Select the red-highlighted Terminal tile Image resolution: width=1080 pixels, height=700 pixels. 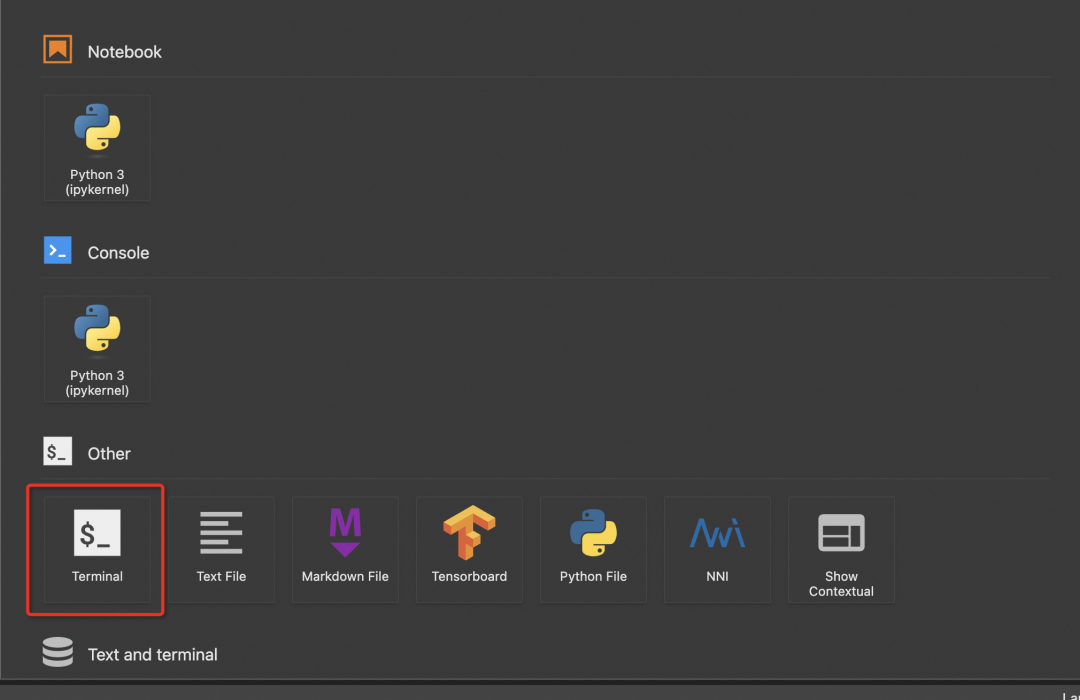[96, 549]
